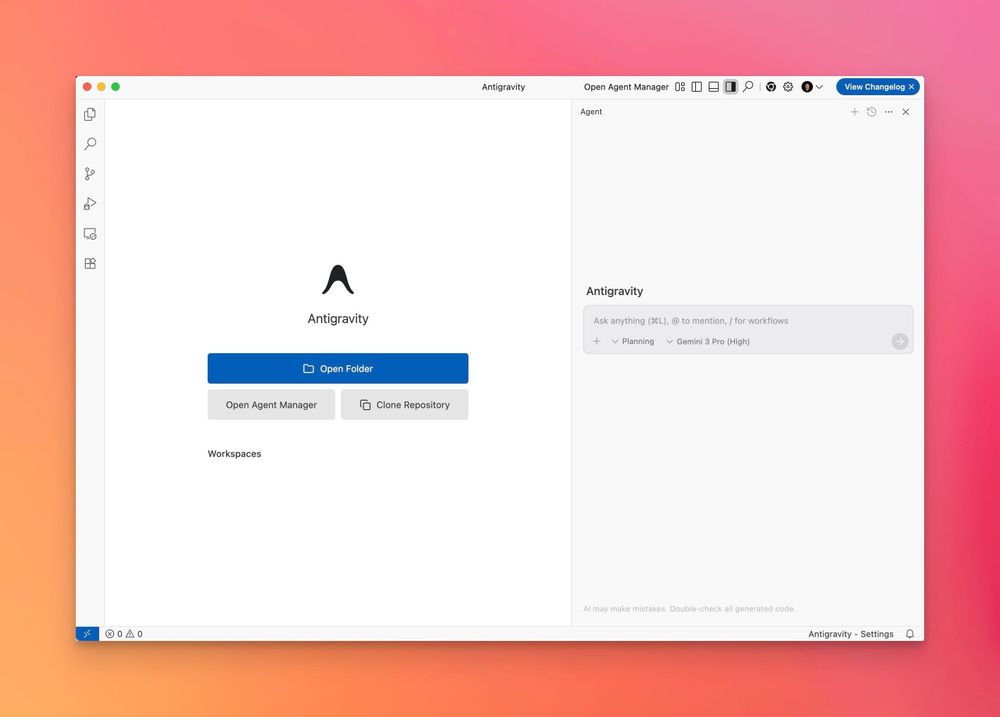This screenshot has width=1000, height=717.
Task: Open the Search view in activity bar
Action: (x=90, y=144)
